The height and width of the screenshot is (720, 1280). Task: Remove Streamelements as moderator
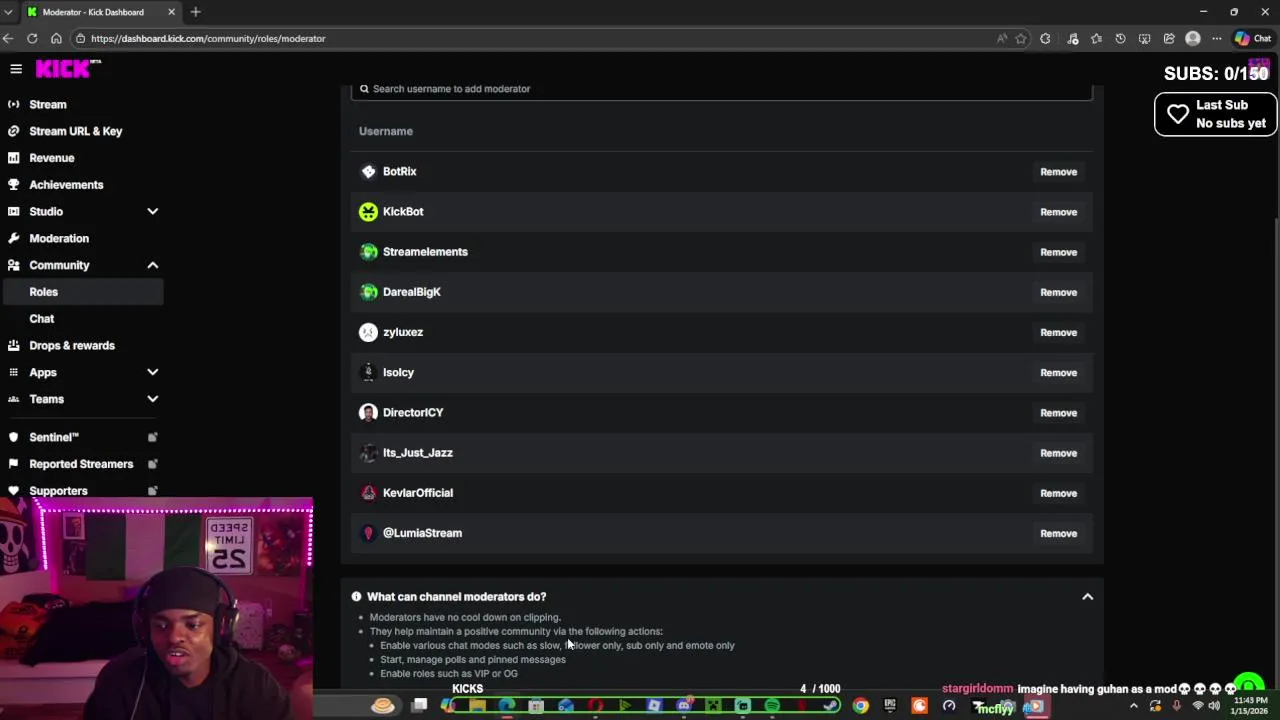[x=1058, y=252]
